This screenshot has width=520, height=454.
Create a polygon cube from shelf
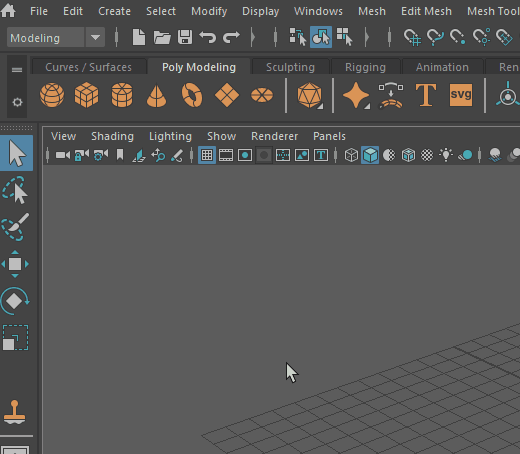pyautogui.click(x=87, y=95)
